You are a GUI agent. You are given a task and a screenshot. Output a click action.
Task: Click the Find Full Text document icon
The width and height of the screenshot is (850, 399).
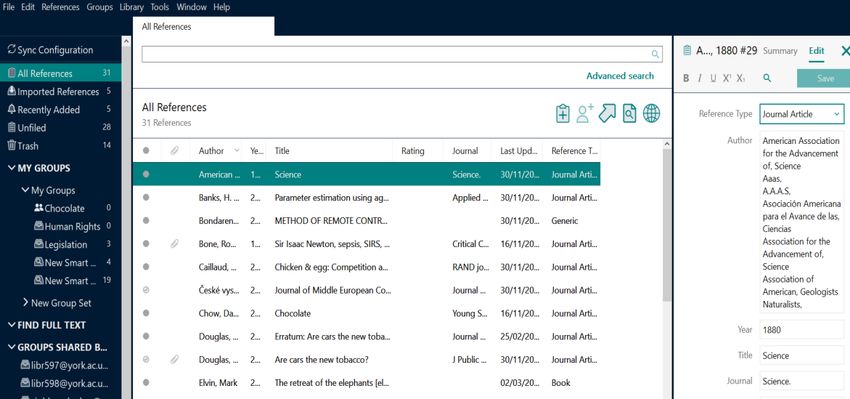(x=629, y=113)
